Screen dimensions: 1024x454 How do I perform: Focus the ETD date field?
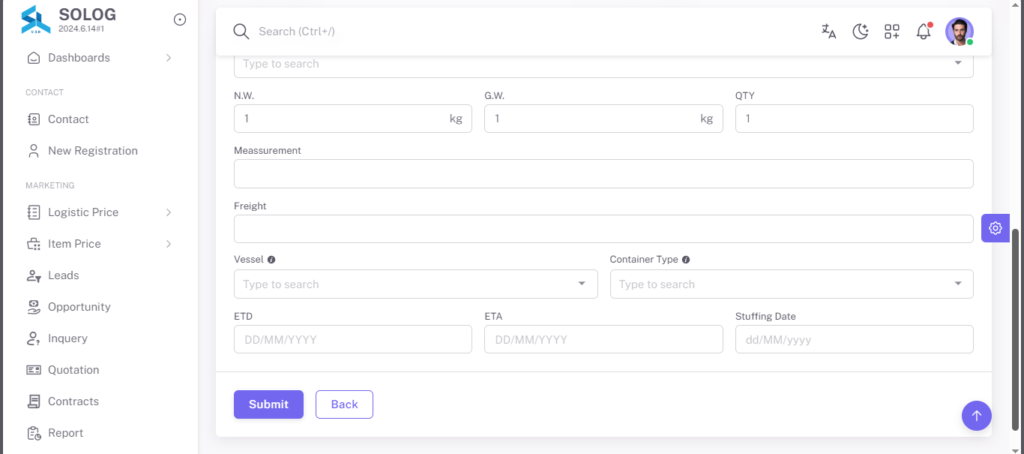pos(353,340)
